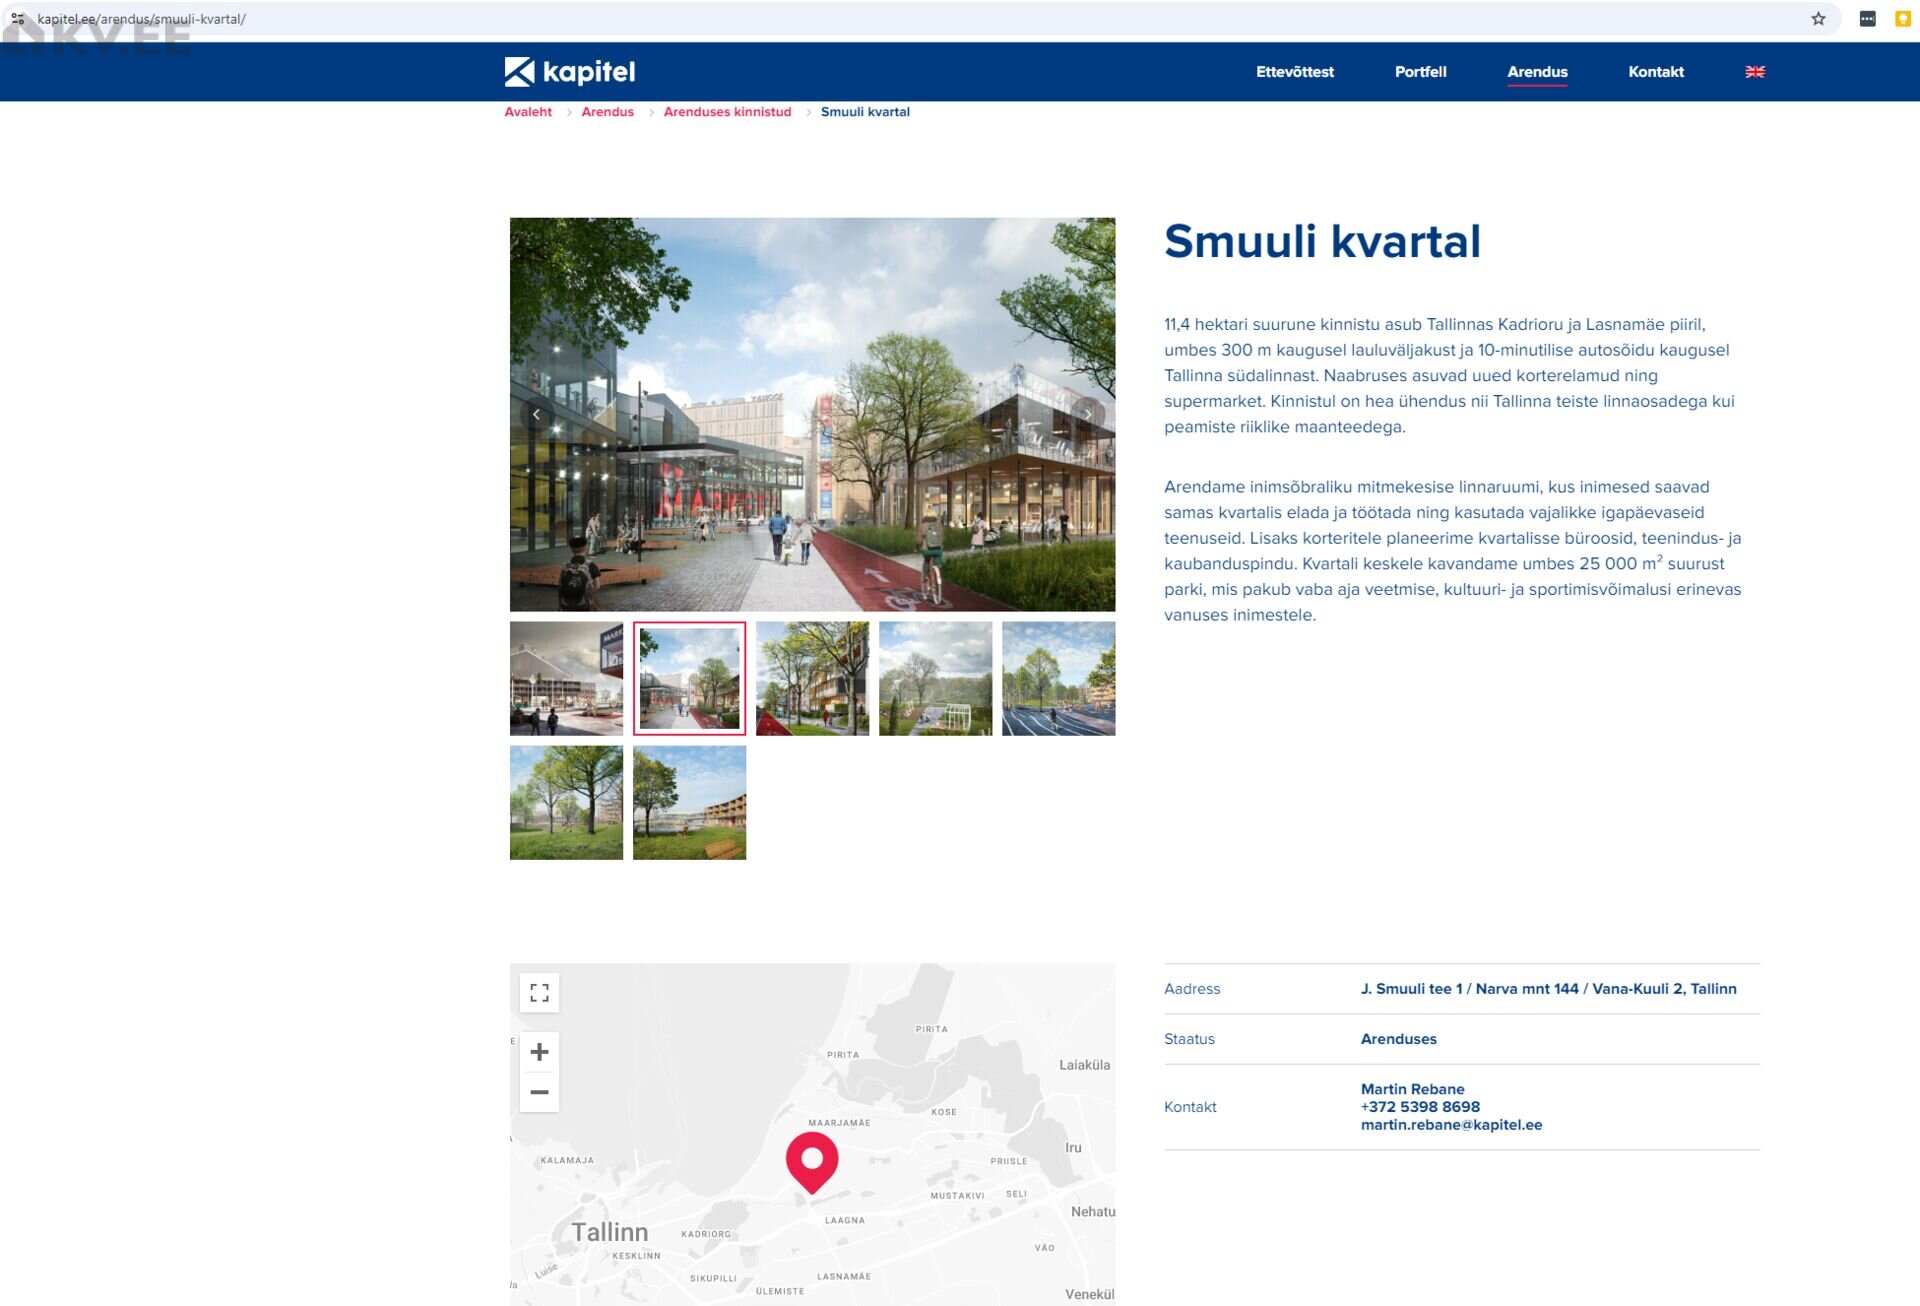Open the Ettevõttest menu item
The image size is (1920, 1306).
1294,72
